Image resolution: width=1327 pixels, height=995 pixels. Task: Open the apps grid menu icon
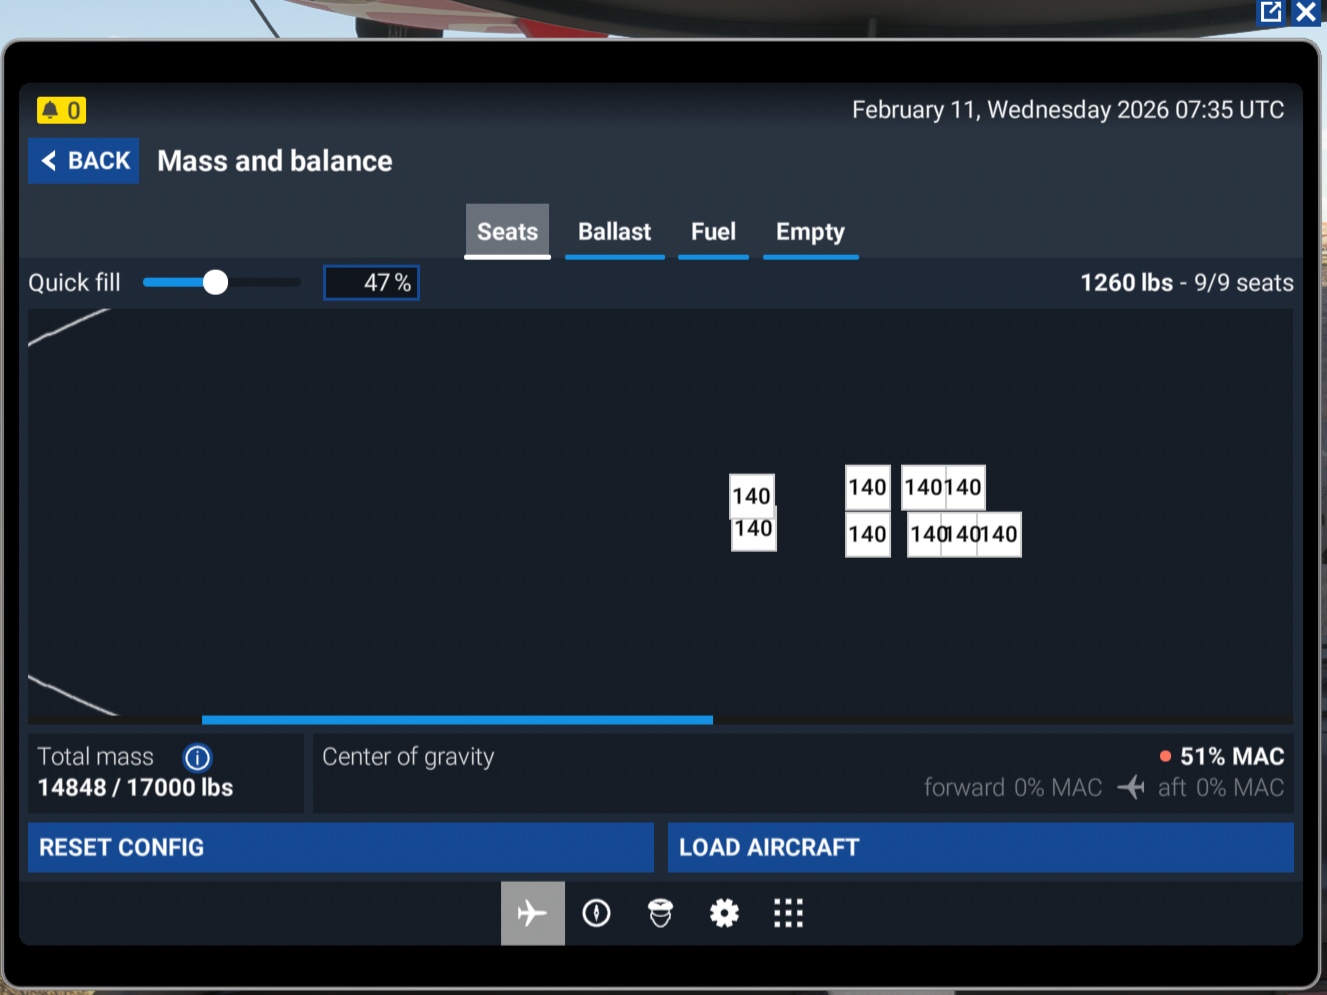pyautogui.click(x=788, y=913)
